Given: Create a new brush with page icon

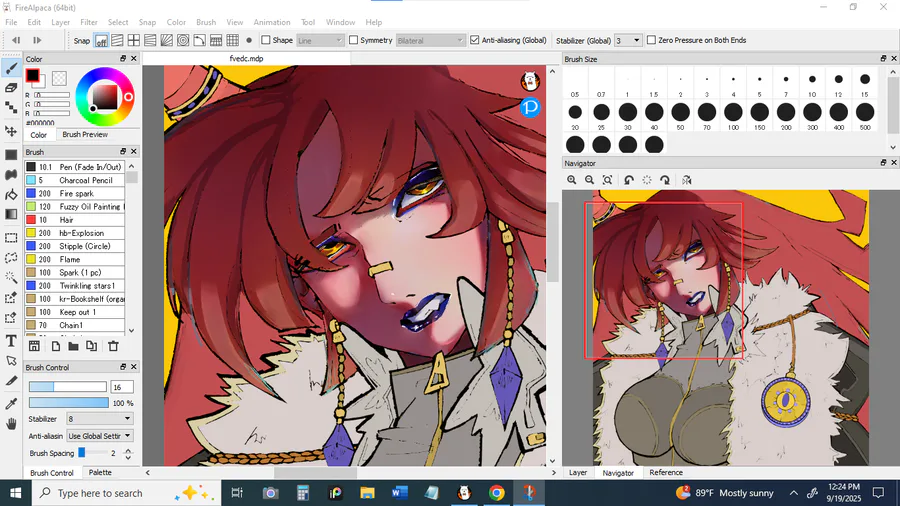Looking at the screenshot, I should click(x=56, y=346).
